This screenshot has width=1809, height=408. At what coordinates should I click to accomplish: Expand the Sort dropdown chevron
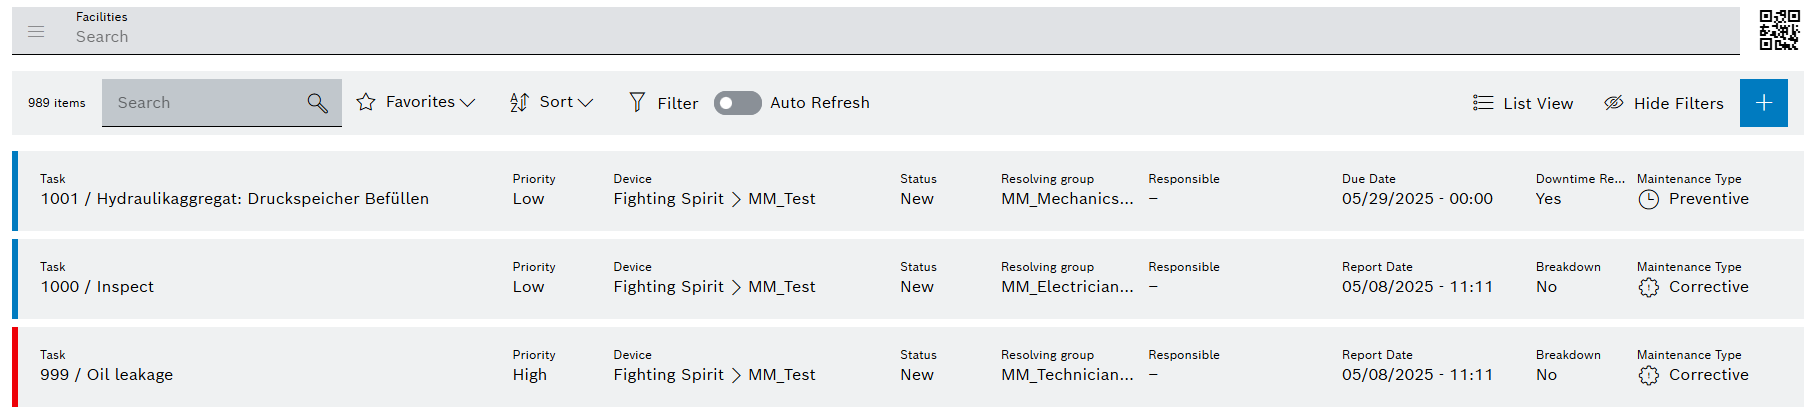586,103
